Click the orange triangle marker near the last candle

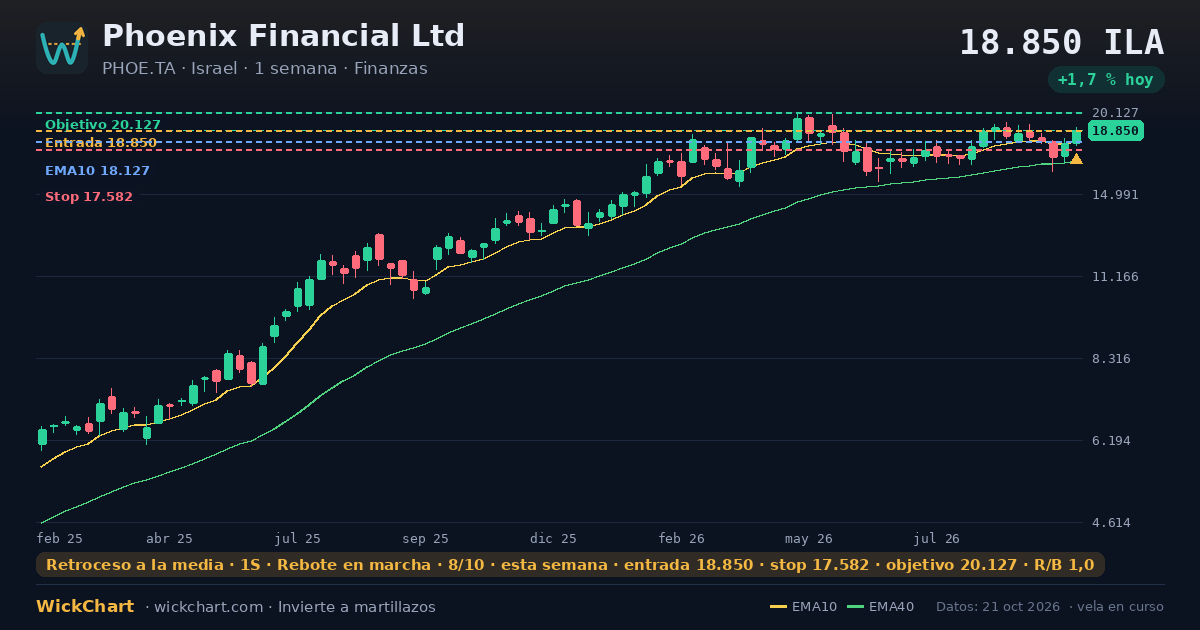pos(1076,159)
